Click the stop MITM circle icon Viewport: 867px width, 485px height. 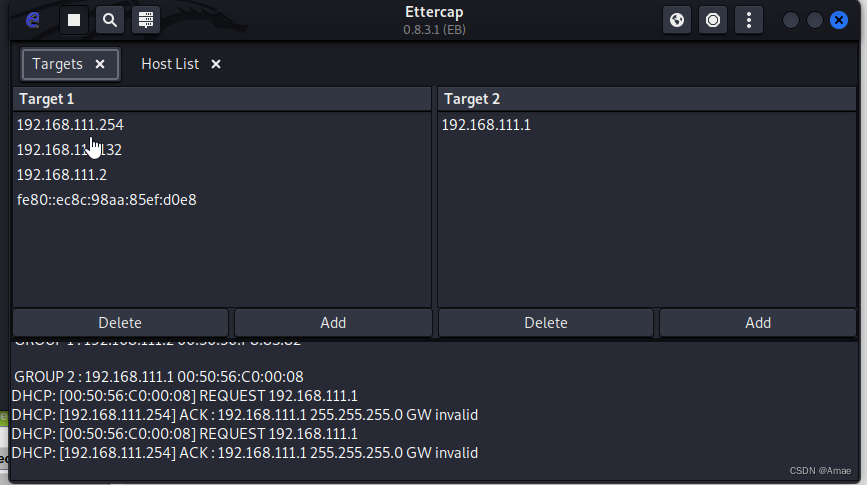tap(713, 20)
